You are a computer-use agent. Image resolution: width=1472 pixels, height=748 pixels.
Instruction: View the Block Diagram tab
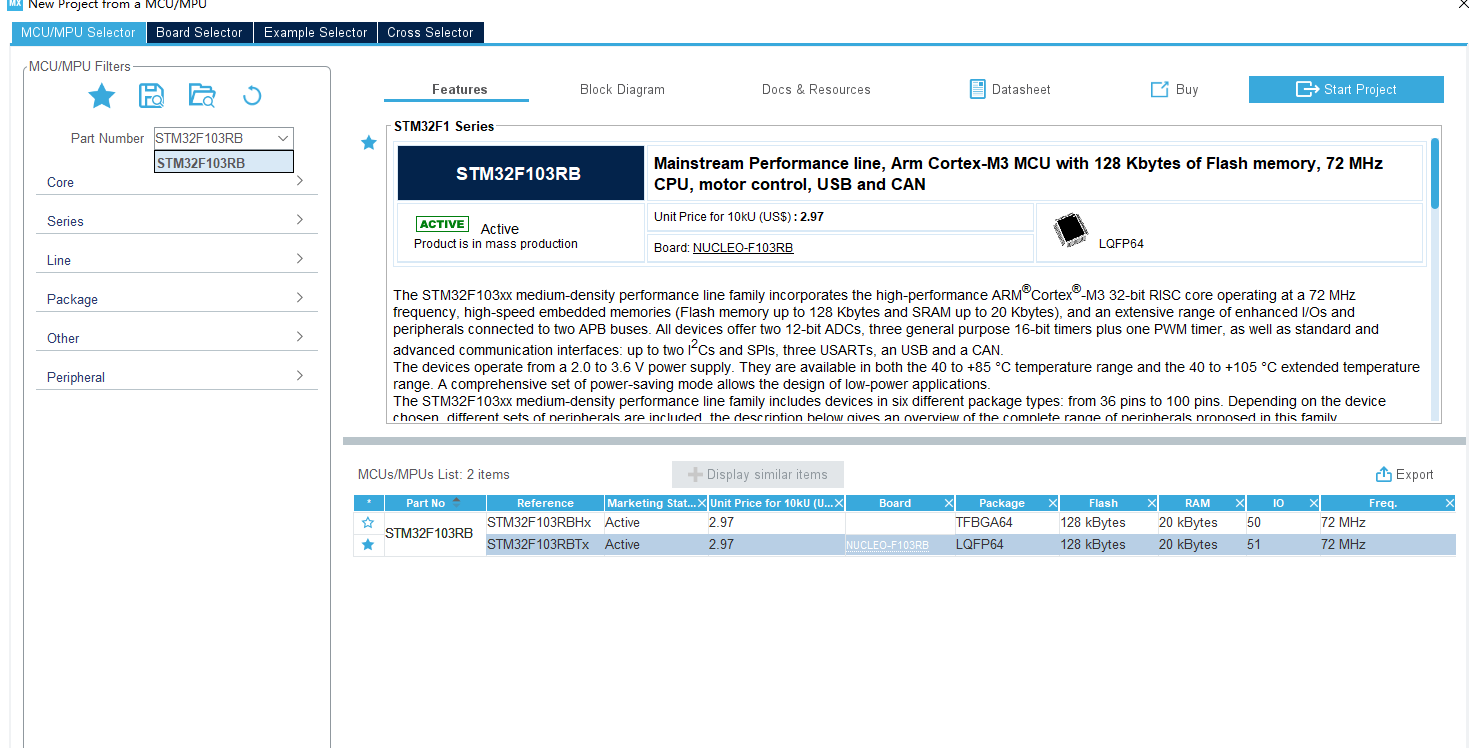pyautogui.click(x=622, y=89)
